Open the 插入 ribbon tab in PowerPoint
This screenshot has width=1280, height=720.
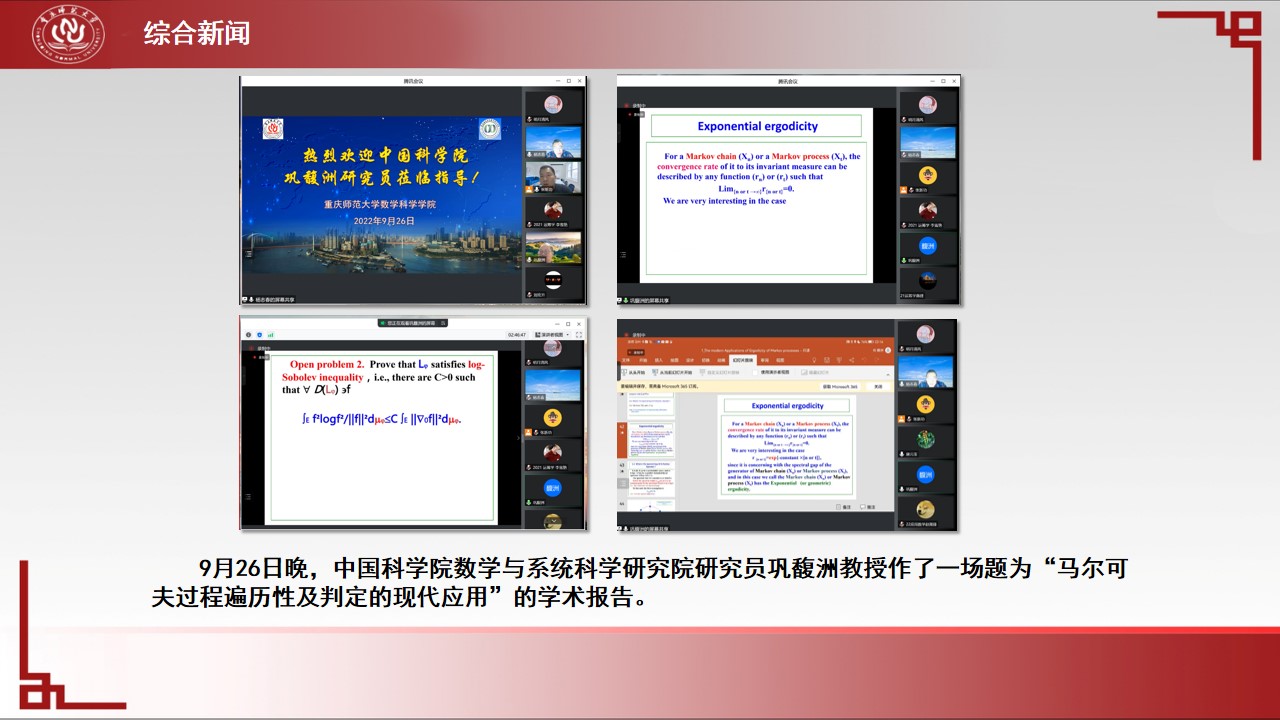pos(657,360)
